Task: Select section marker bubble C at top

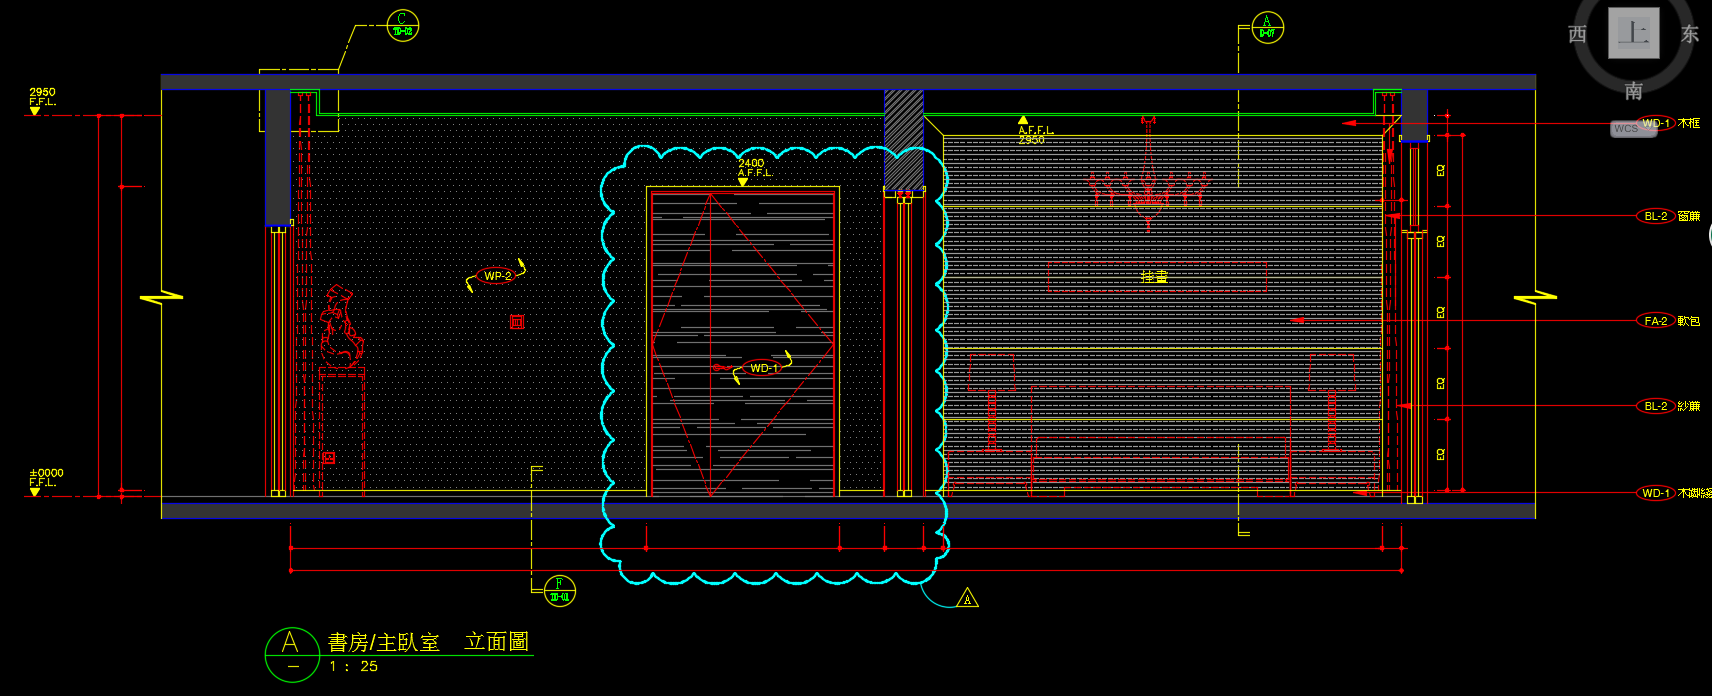Action: click(403, 25)
